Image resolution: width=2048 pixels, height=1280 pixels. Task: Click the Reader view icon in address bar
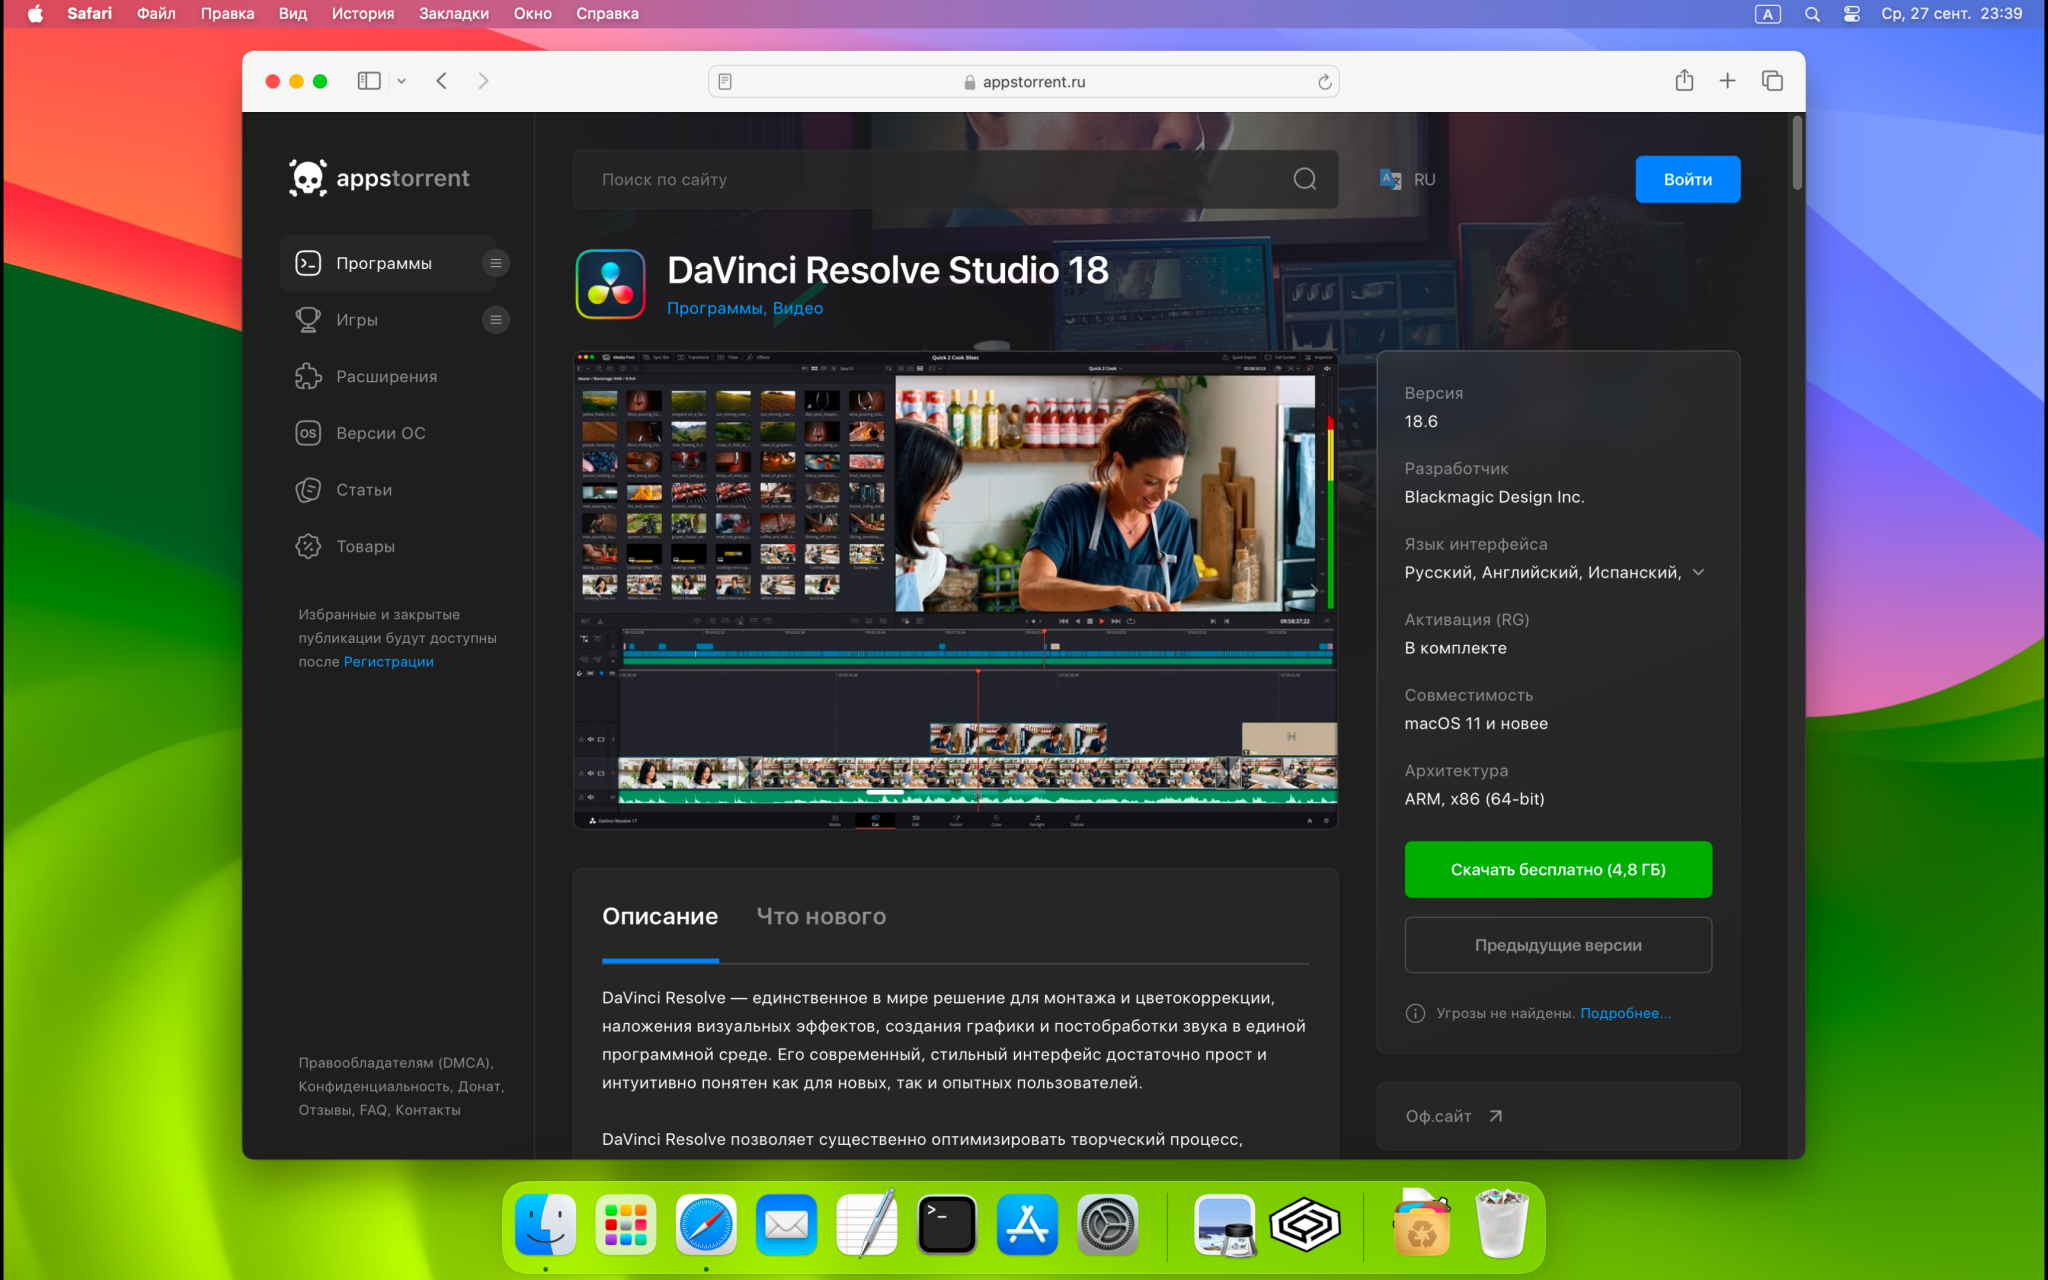725,82
